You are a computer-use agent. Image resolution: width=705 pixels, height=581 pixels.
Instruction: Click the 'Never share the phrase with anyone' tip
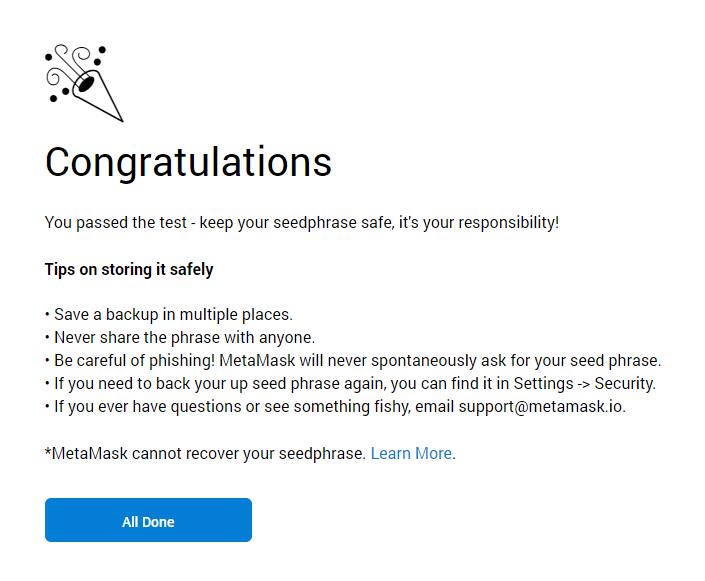[x=184, y=337]
